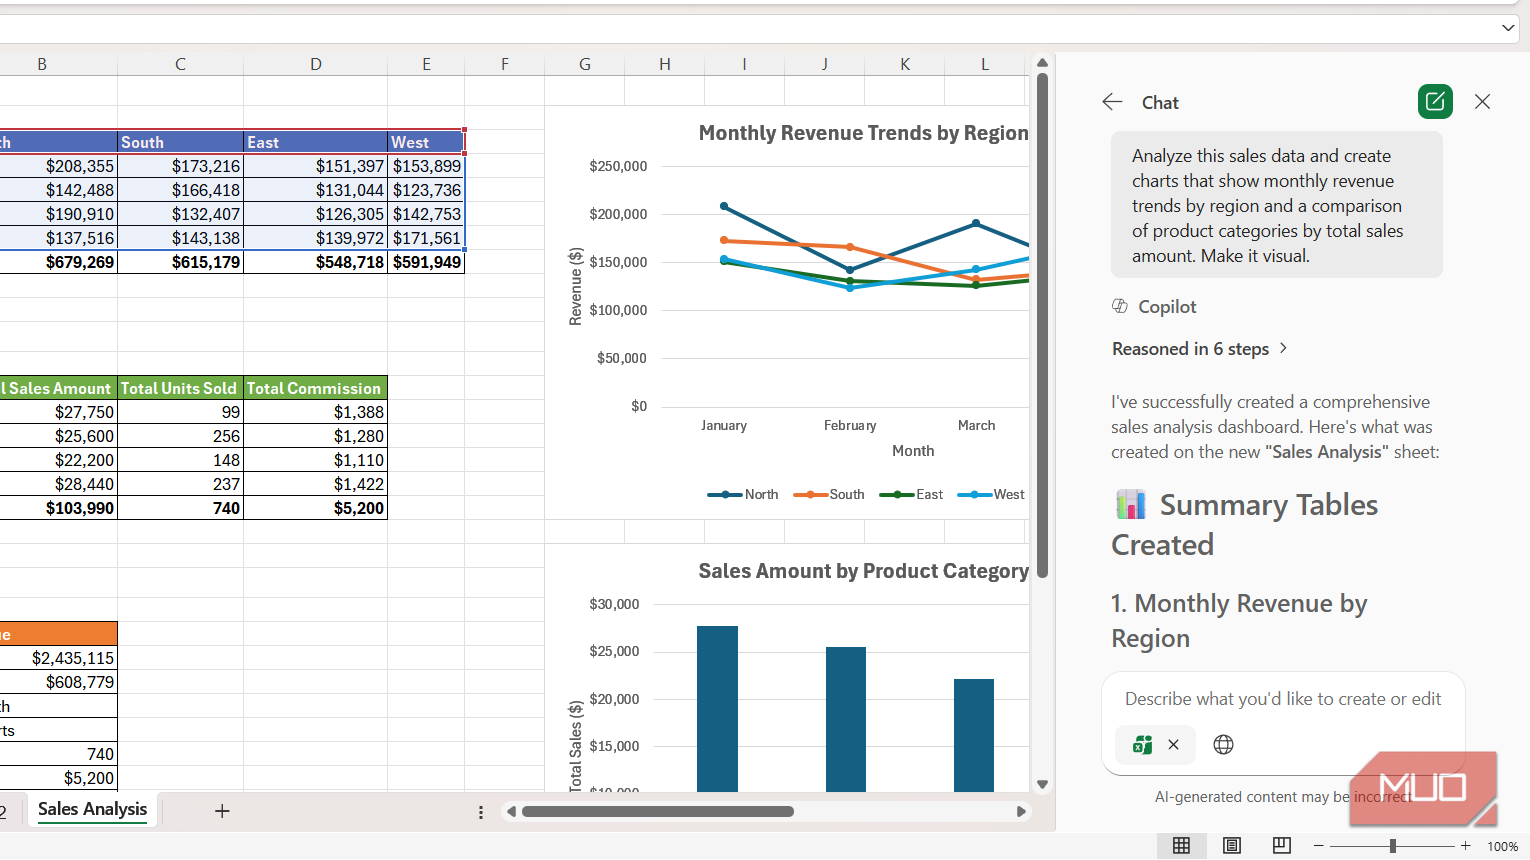
Task: Expand the formula bar chevron
Action: pyautogui.click(x=1508, y=28)
